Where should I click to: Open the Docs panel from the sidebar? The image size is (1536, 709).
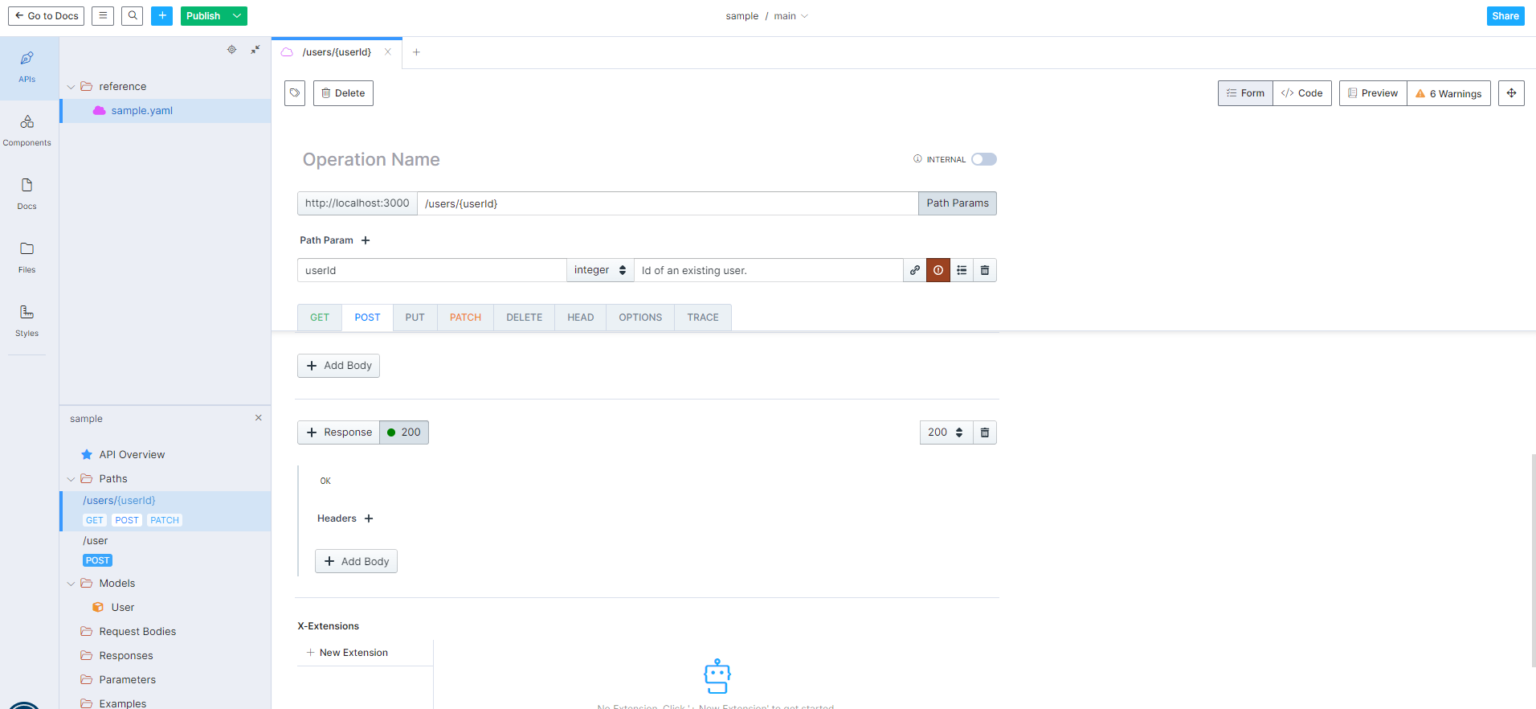point(27,192)
